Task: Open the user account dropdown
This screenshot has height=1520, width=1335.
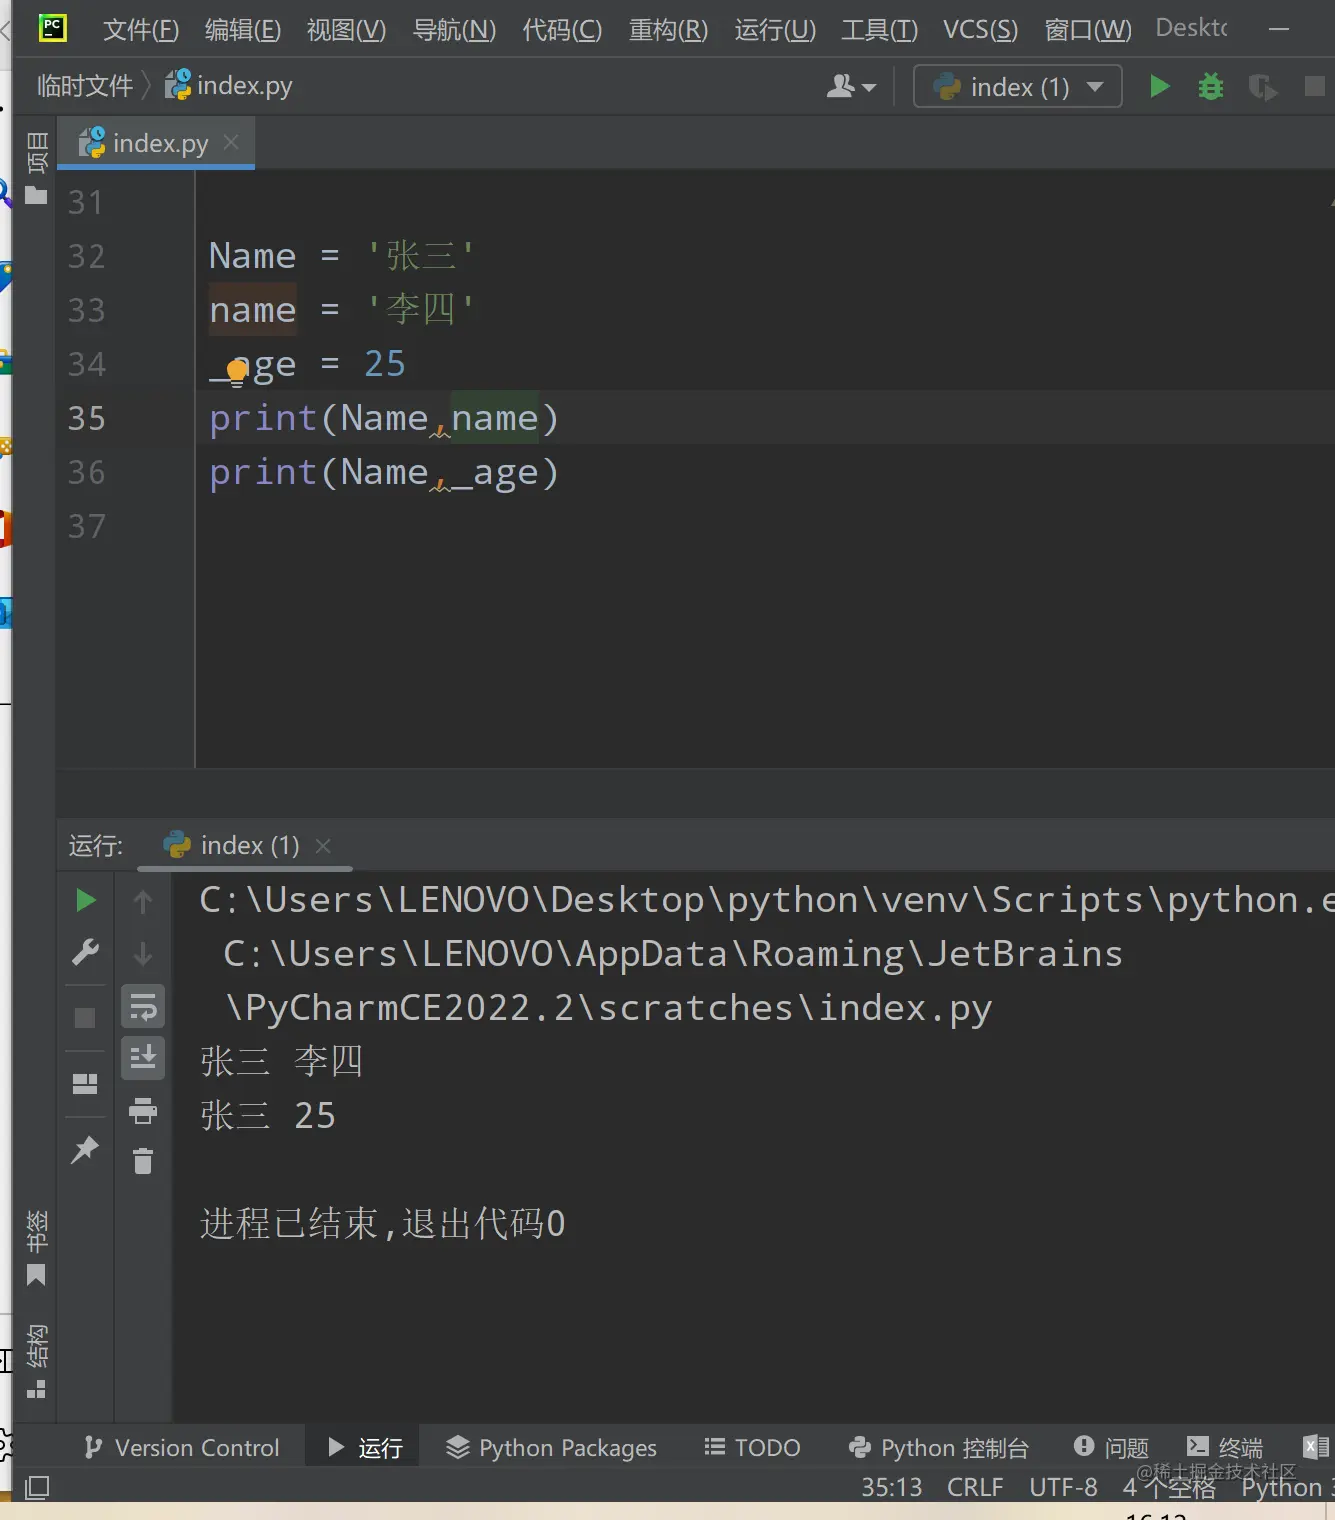Action: pyautogui.click(x=851, y=87)
